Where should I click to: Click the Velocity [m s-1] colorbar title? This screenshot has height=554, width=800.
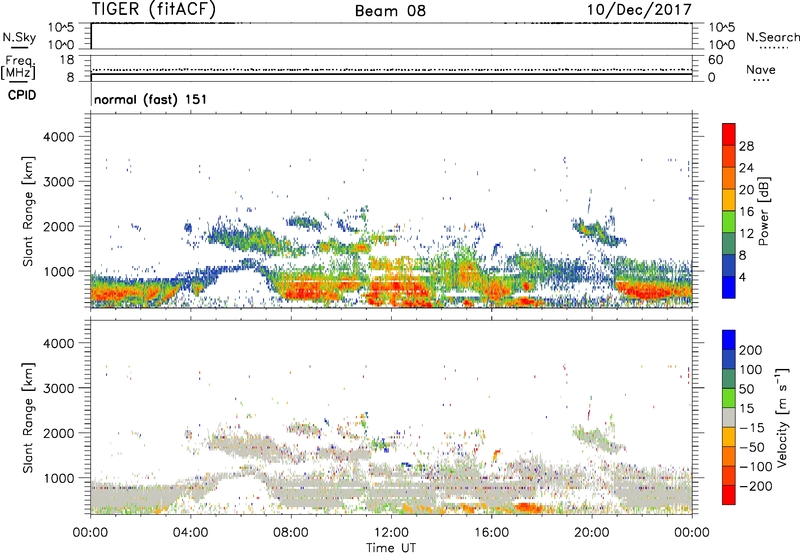(x=782, y=417)
